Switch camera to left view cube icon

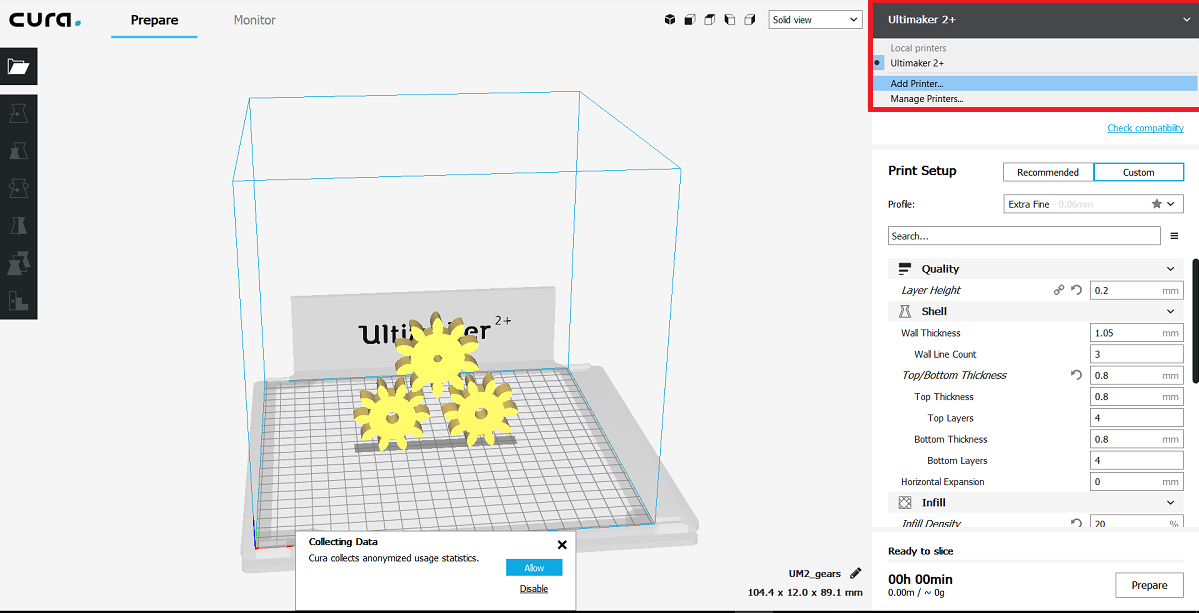pyautogui.click(x=729, y=20)
